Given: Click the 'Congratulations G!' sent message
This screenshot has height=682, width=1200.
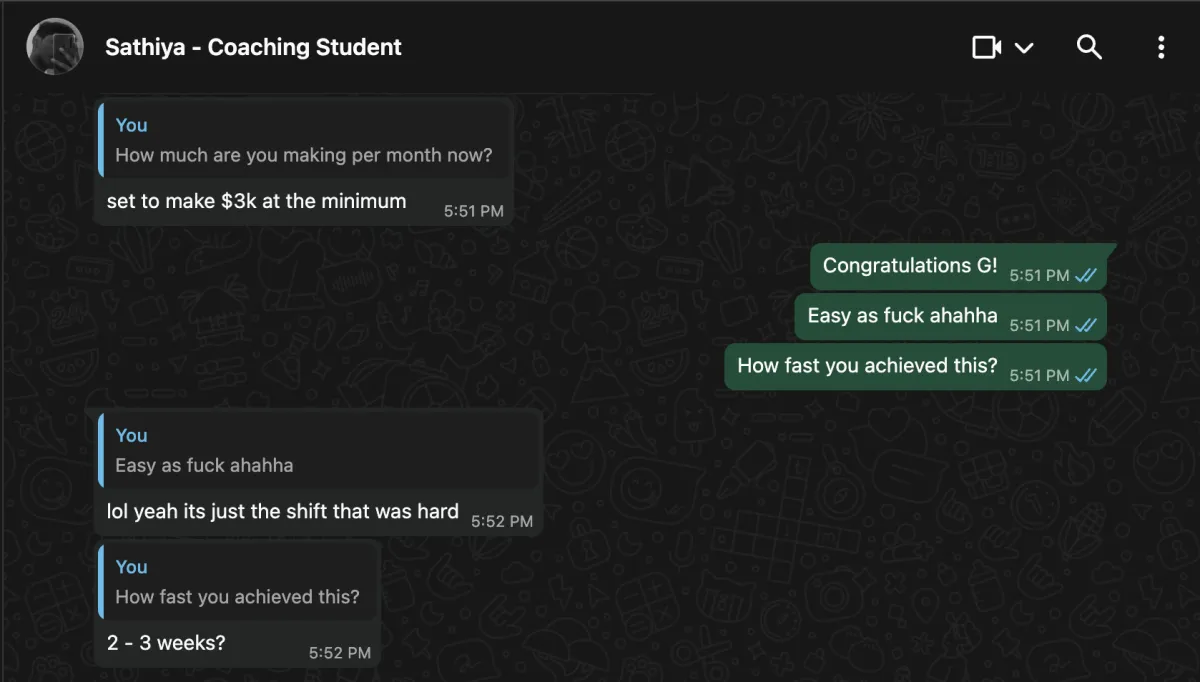Looking at the screenshot, I should [910, 266].
